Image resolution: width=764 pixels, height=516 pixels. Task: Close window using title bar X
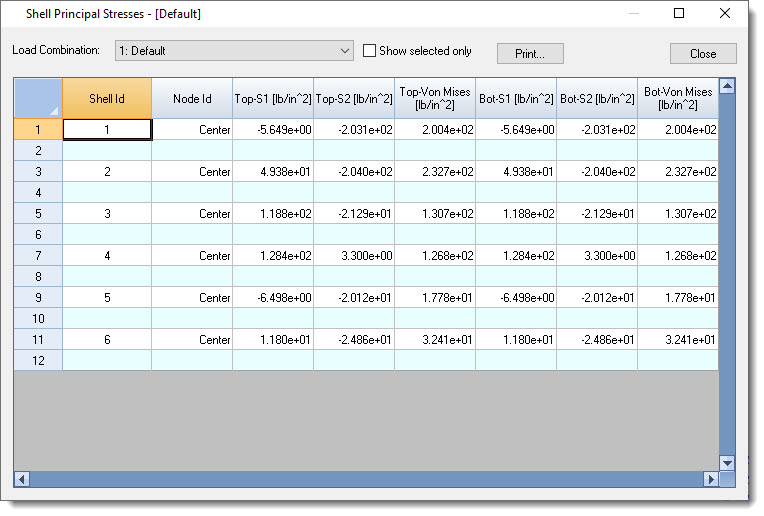(725, 14)
